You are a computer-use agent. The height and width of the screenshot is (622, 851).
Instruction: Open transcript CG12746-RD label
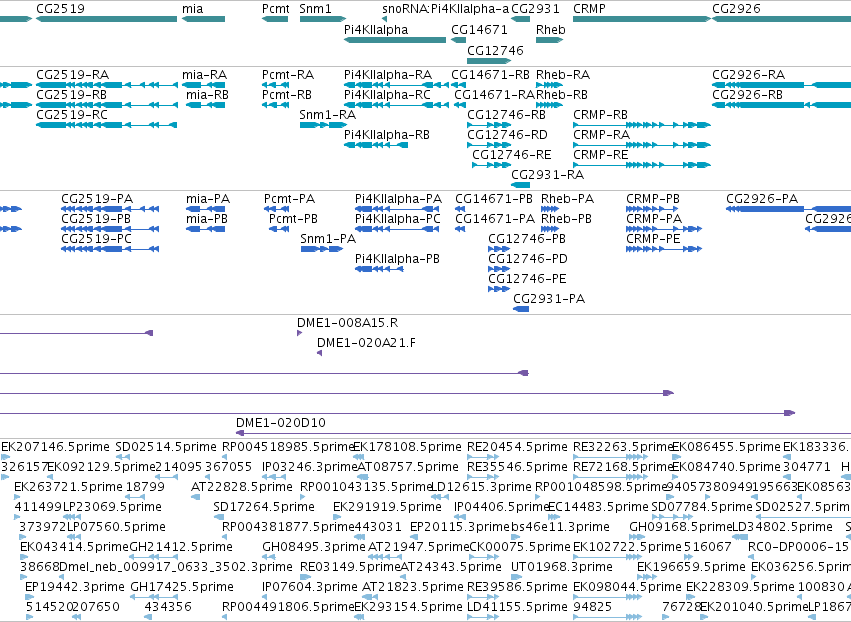[507, 135]
